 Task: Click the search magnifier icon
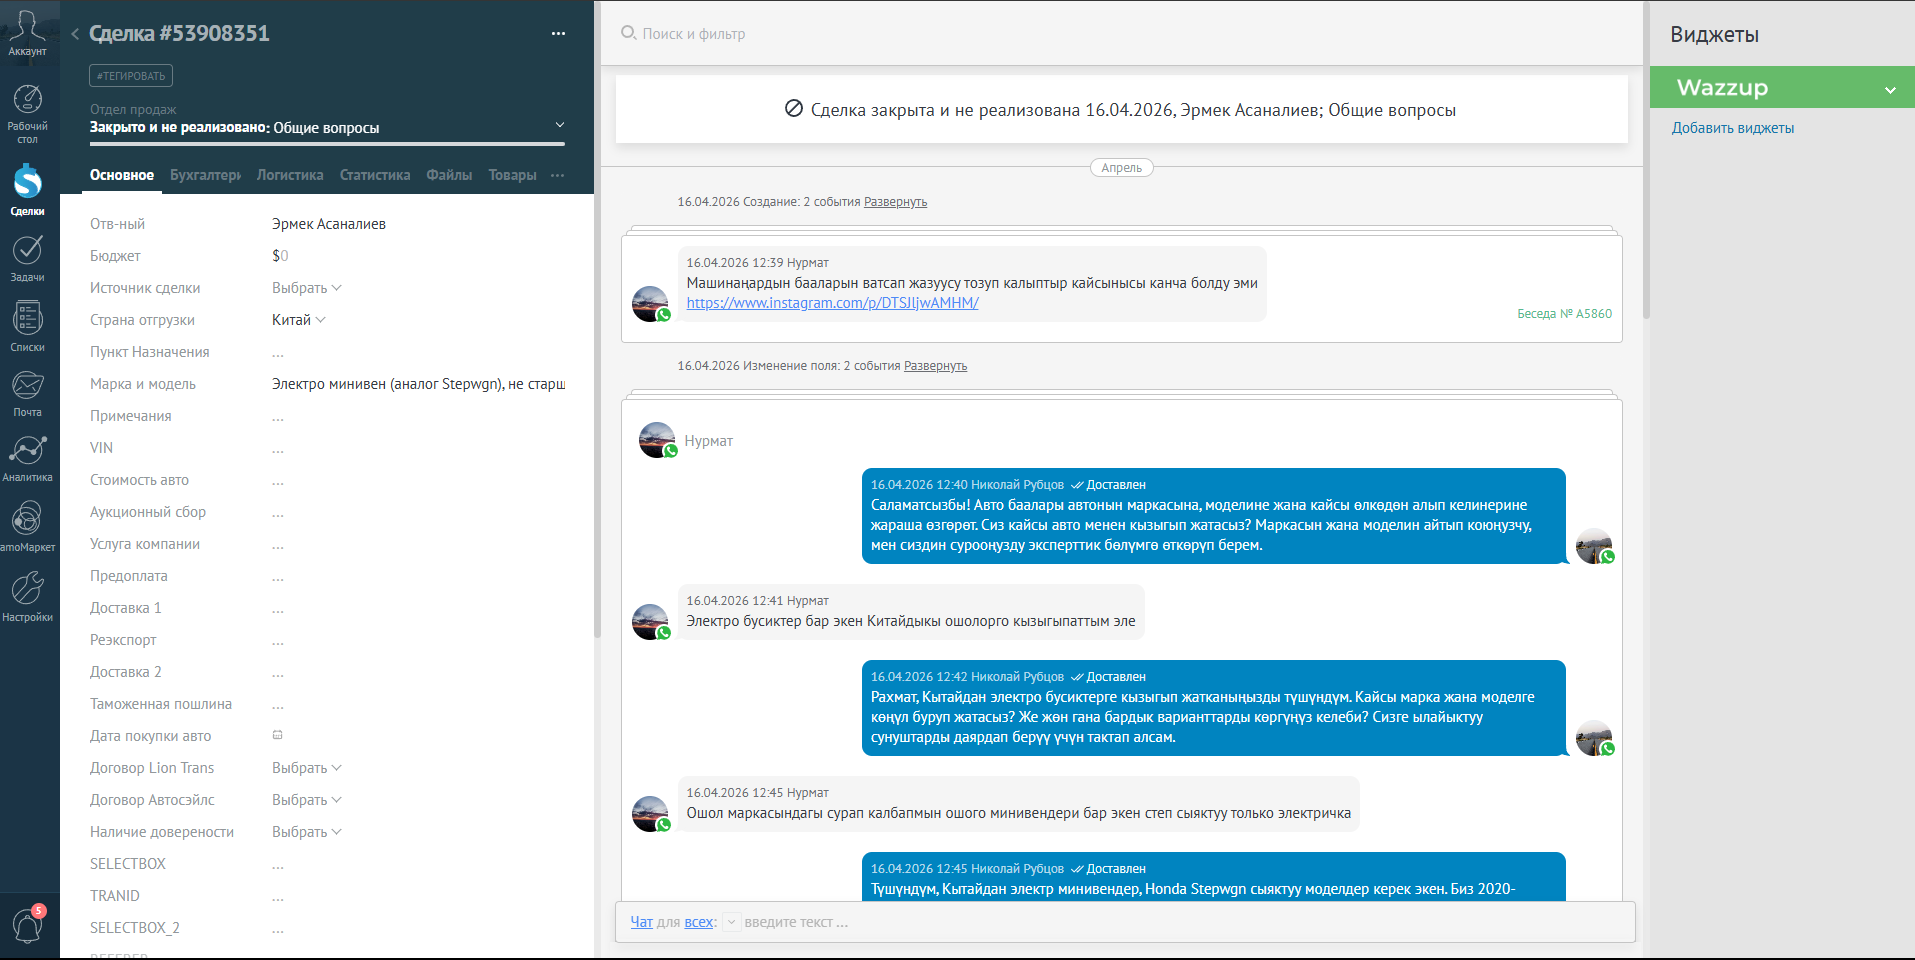tap(628, 33)
